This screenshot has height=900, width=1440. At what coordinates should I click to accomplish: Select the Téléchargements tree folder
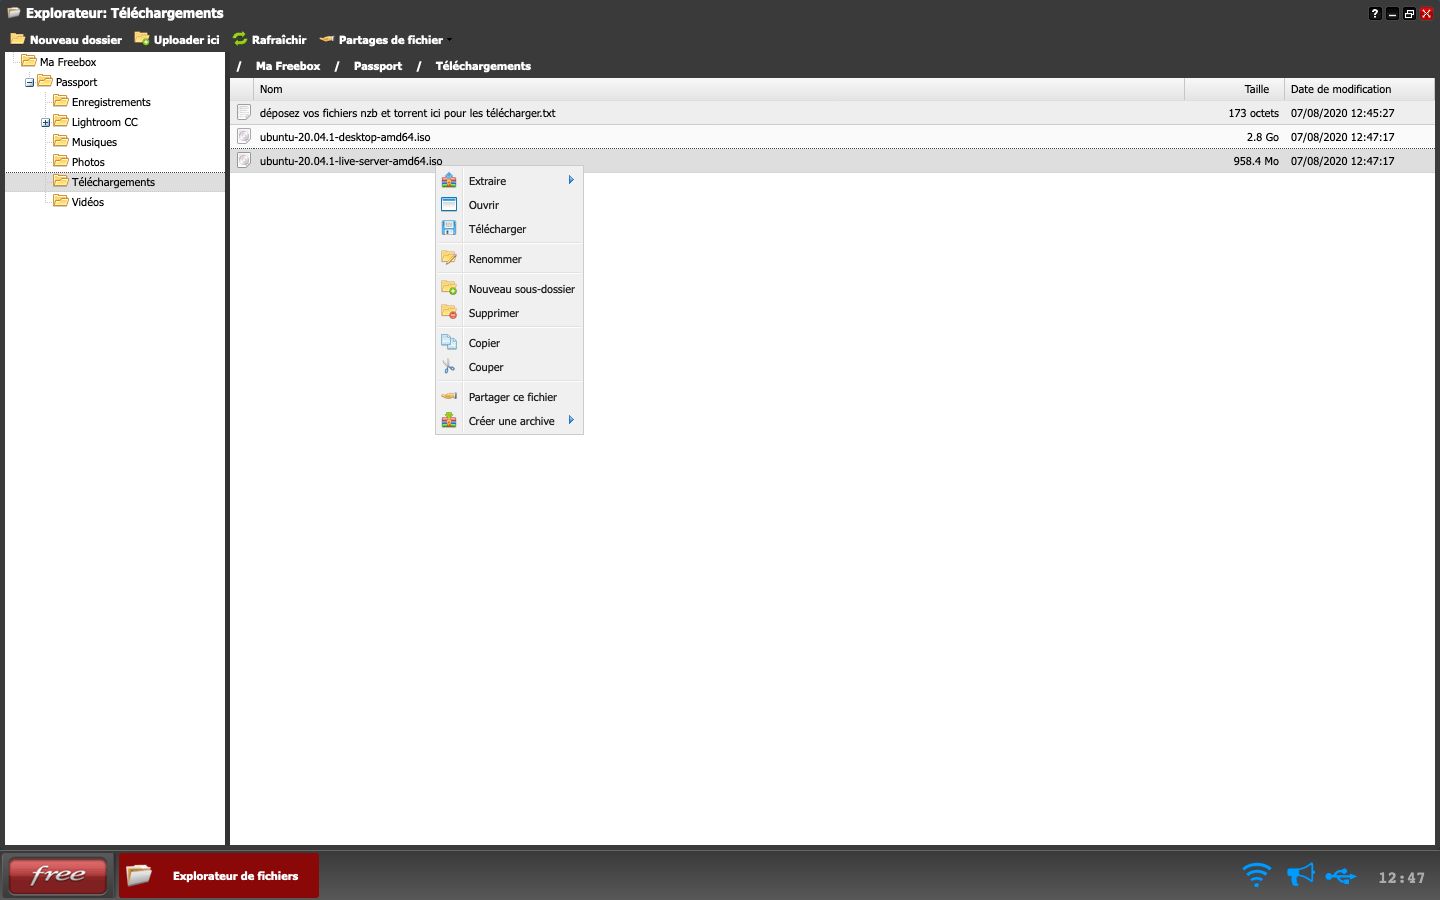tap(113, 182)
